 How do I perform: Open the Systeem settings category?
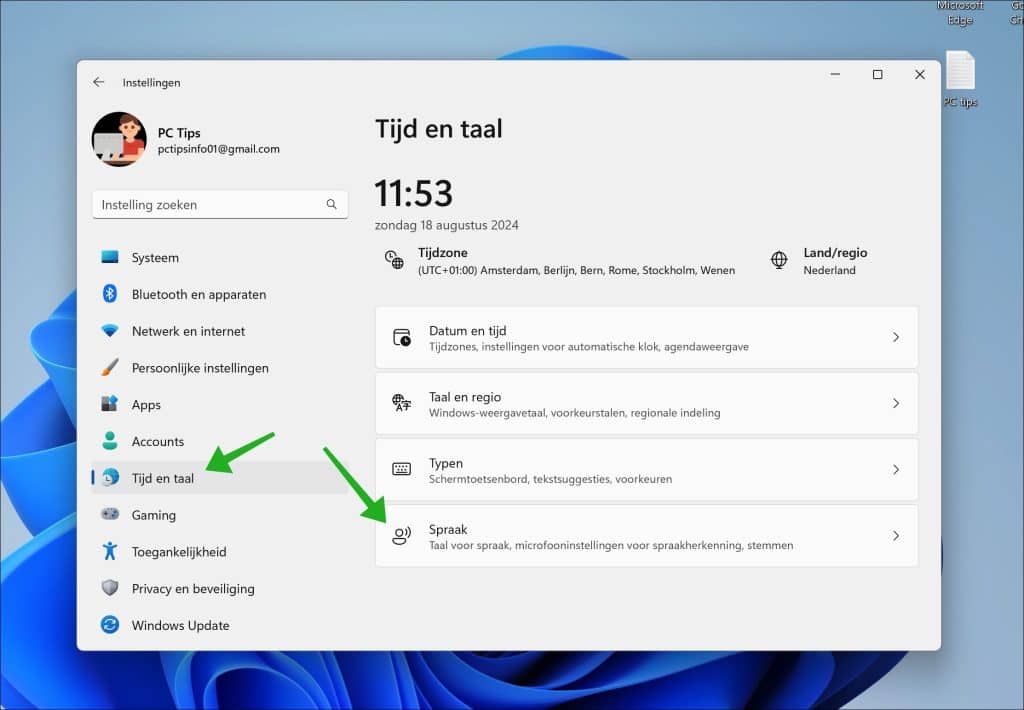(220, 257)
